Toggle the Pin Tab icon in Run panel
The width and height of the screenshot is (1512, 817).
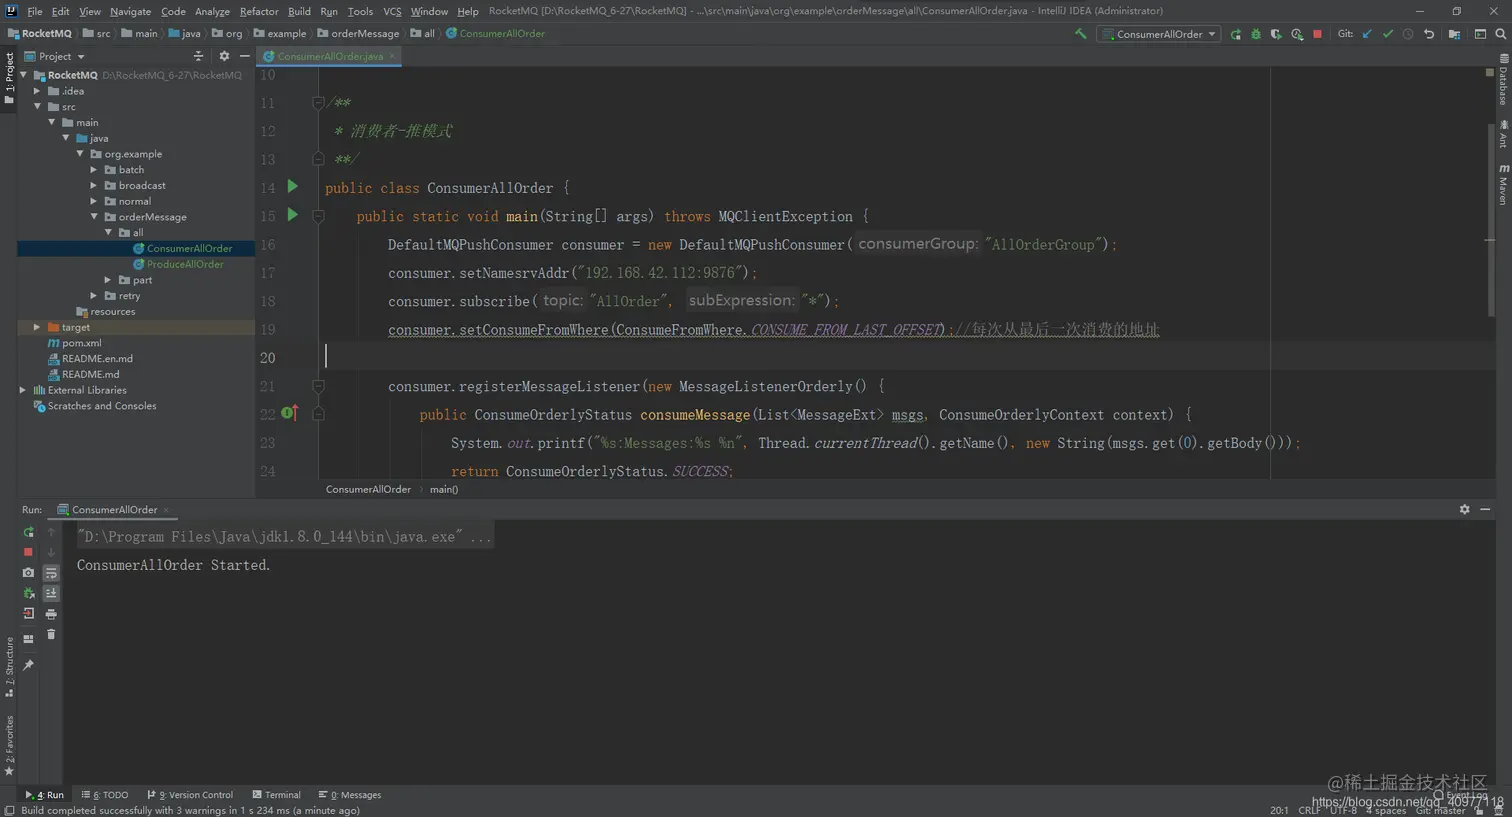coord(28,665)
